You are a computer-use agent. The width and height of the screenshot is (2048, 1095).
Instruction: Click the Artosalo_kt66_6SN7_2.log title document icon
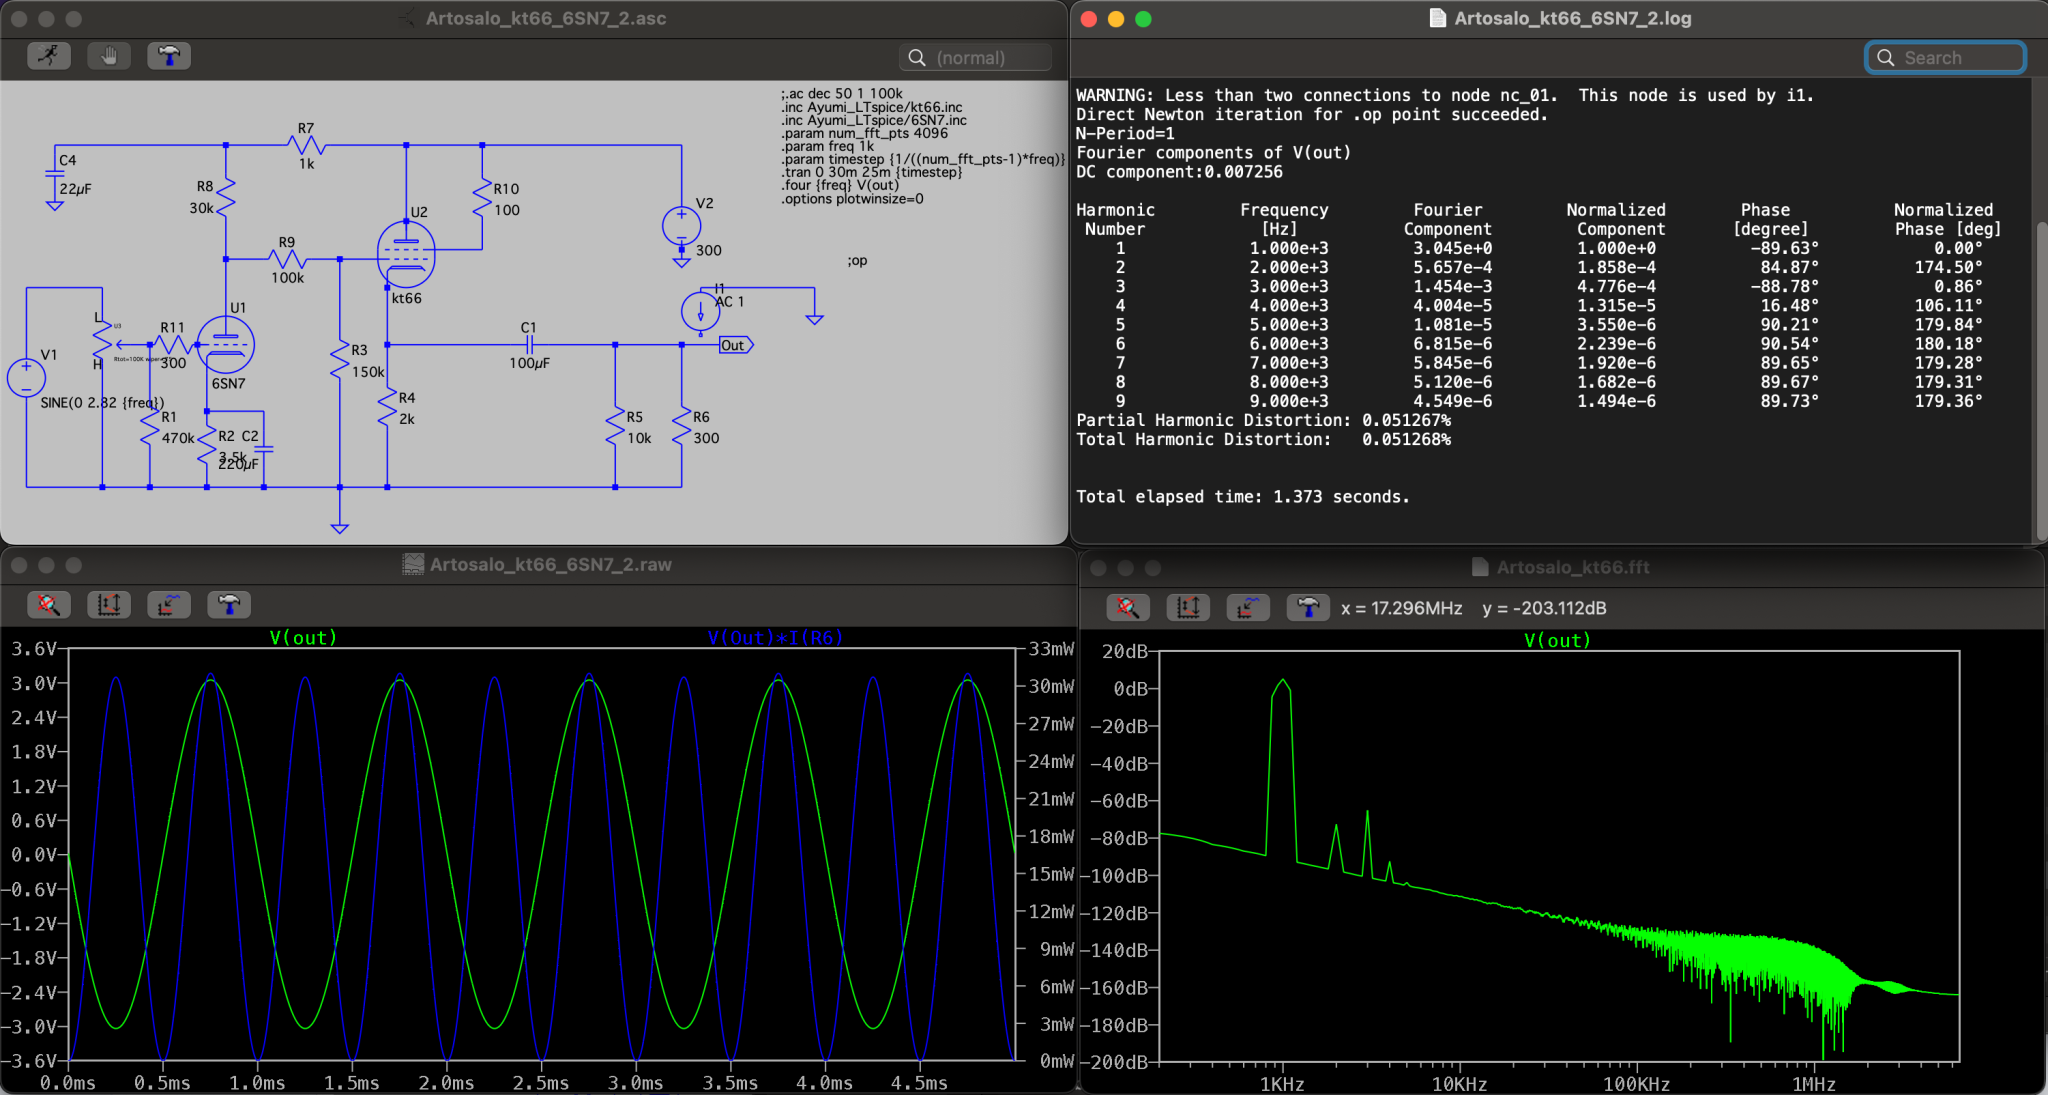[1437, 18]
